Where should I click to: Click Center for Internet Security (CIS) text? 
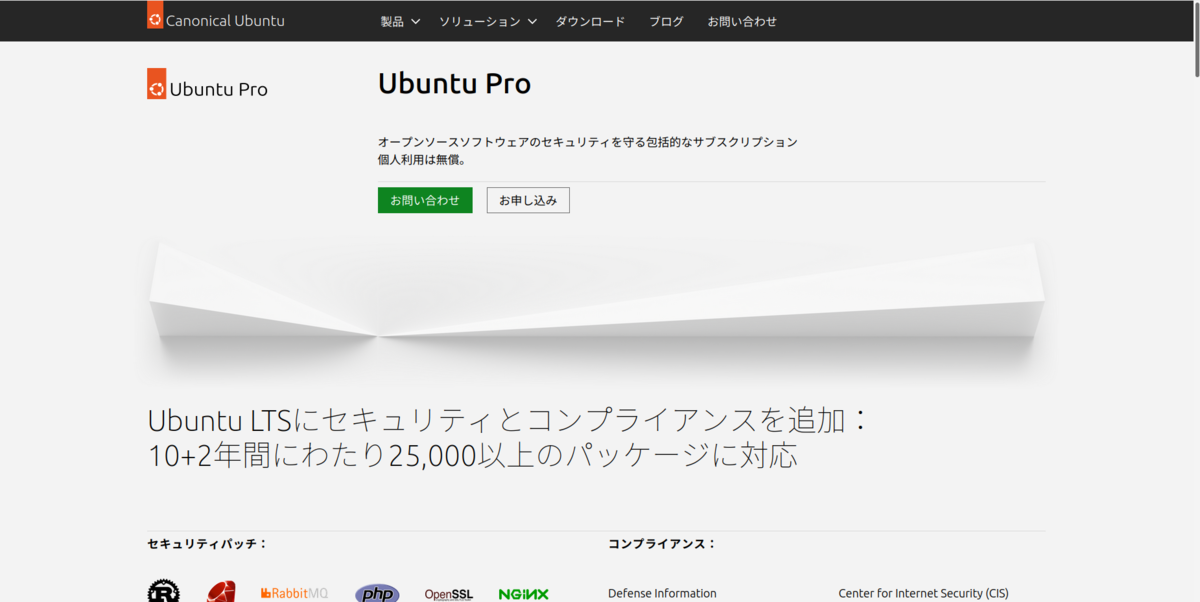tap(923, 593)
